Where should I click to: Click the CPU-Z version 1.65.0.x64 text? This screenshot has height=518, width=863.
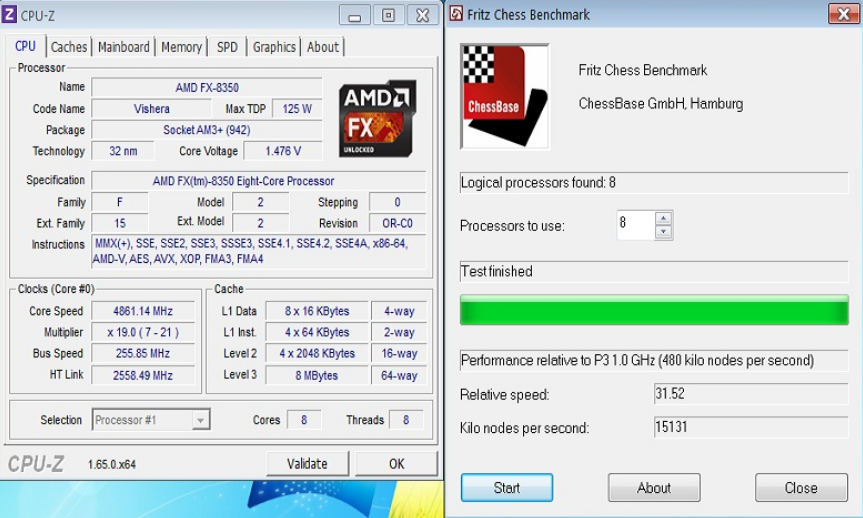112,465
